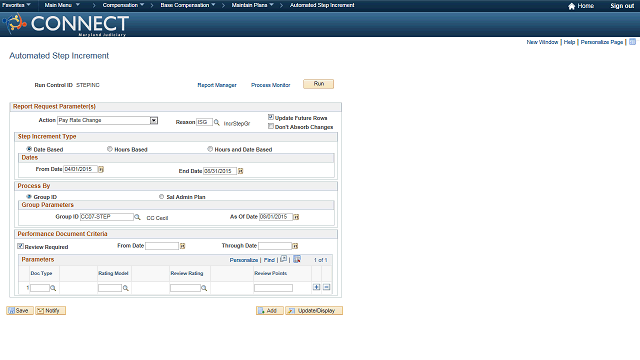Image resolution: width=640 pixels, height=360 pixels.
Task: Add a new row with plus icon
Action: tap(316, 287)
